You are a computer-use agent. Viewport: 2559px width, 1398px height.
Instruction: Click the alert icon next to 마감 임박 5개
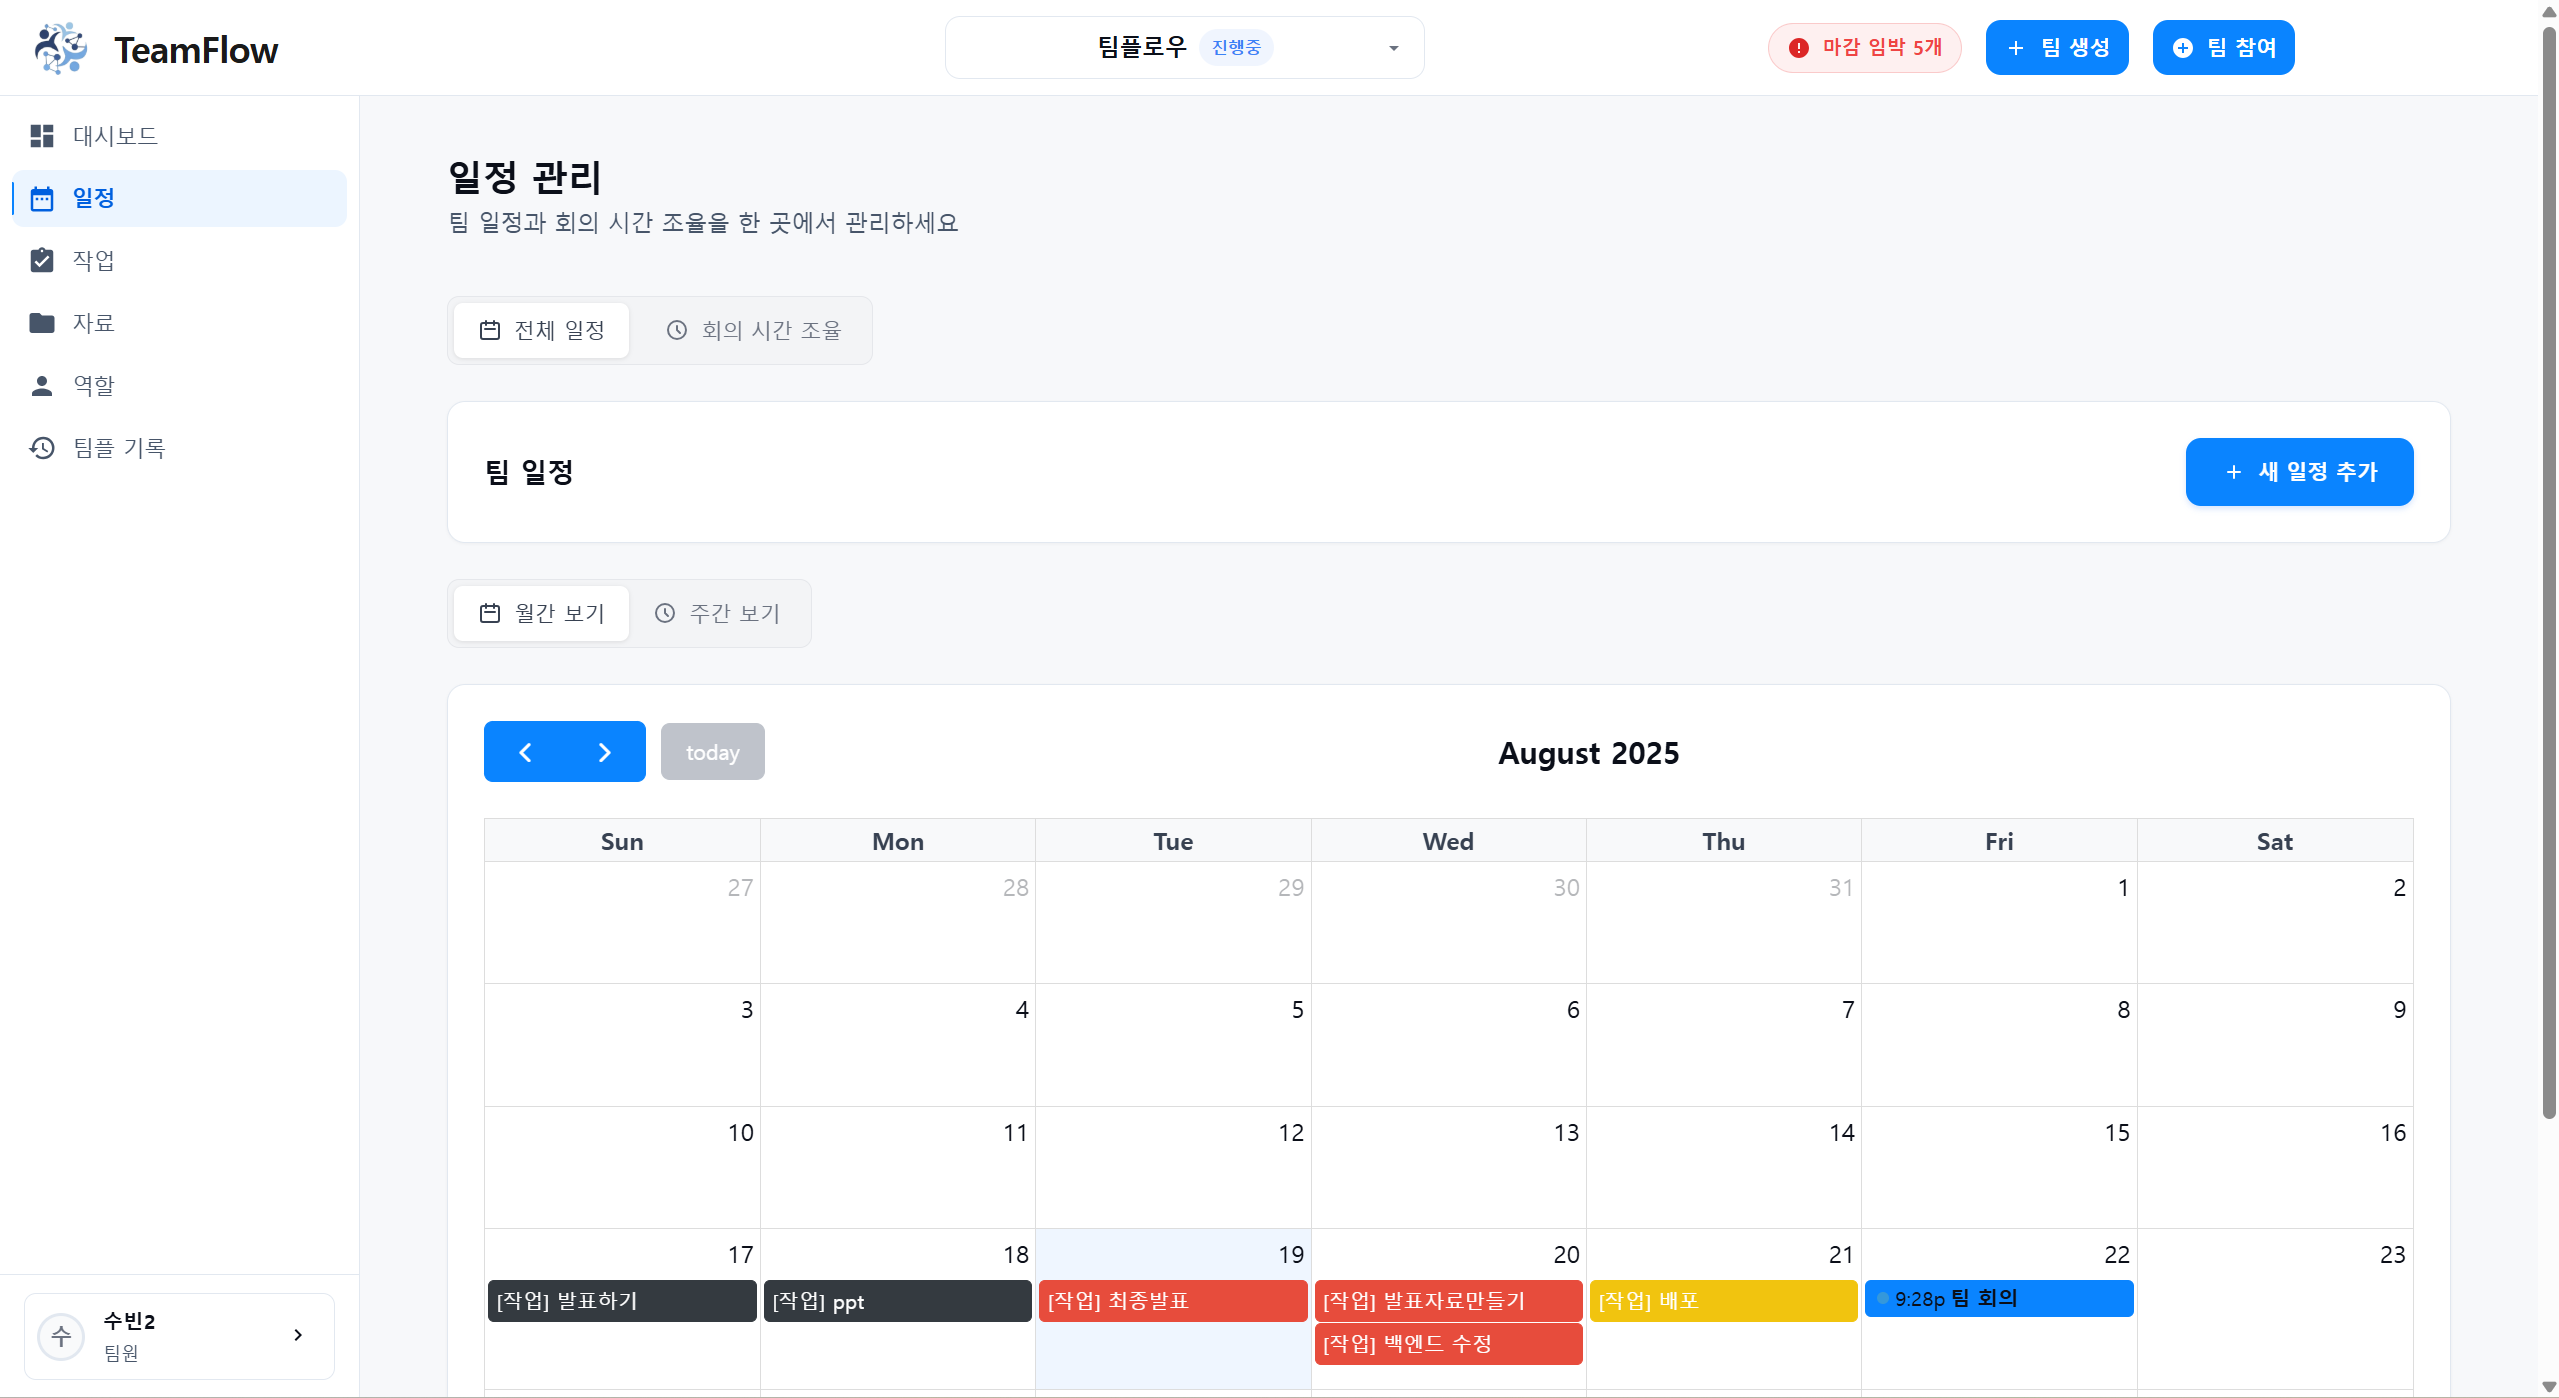[1798, 47]
